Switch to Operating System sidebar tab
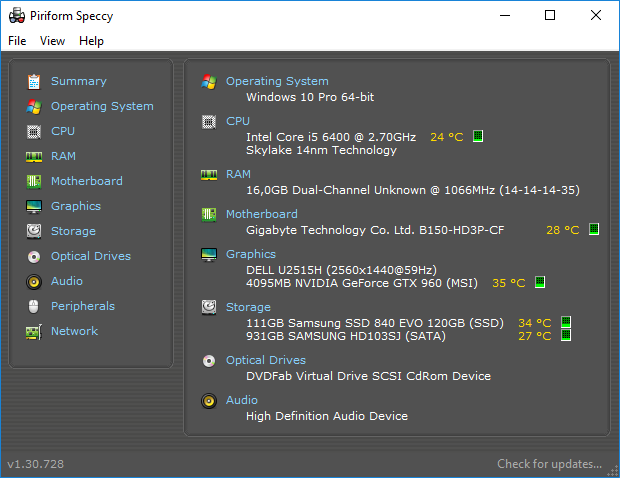This screenshot has height=478, width=620. tap(102, 106)
